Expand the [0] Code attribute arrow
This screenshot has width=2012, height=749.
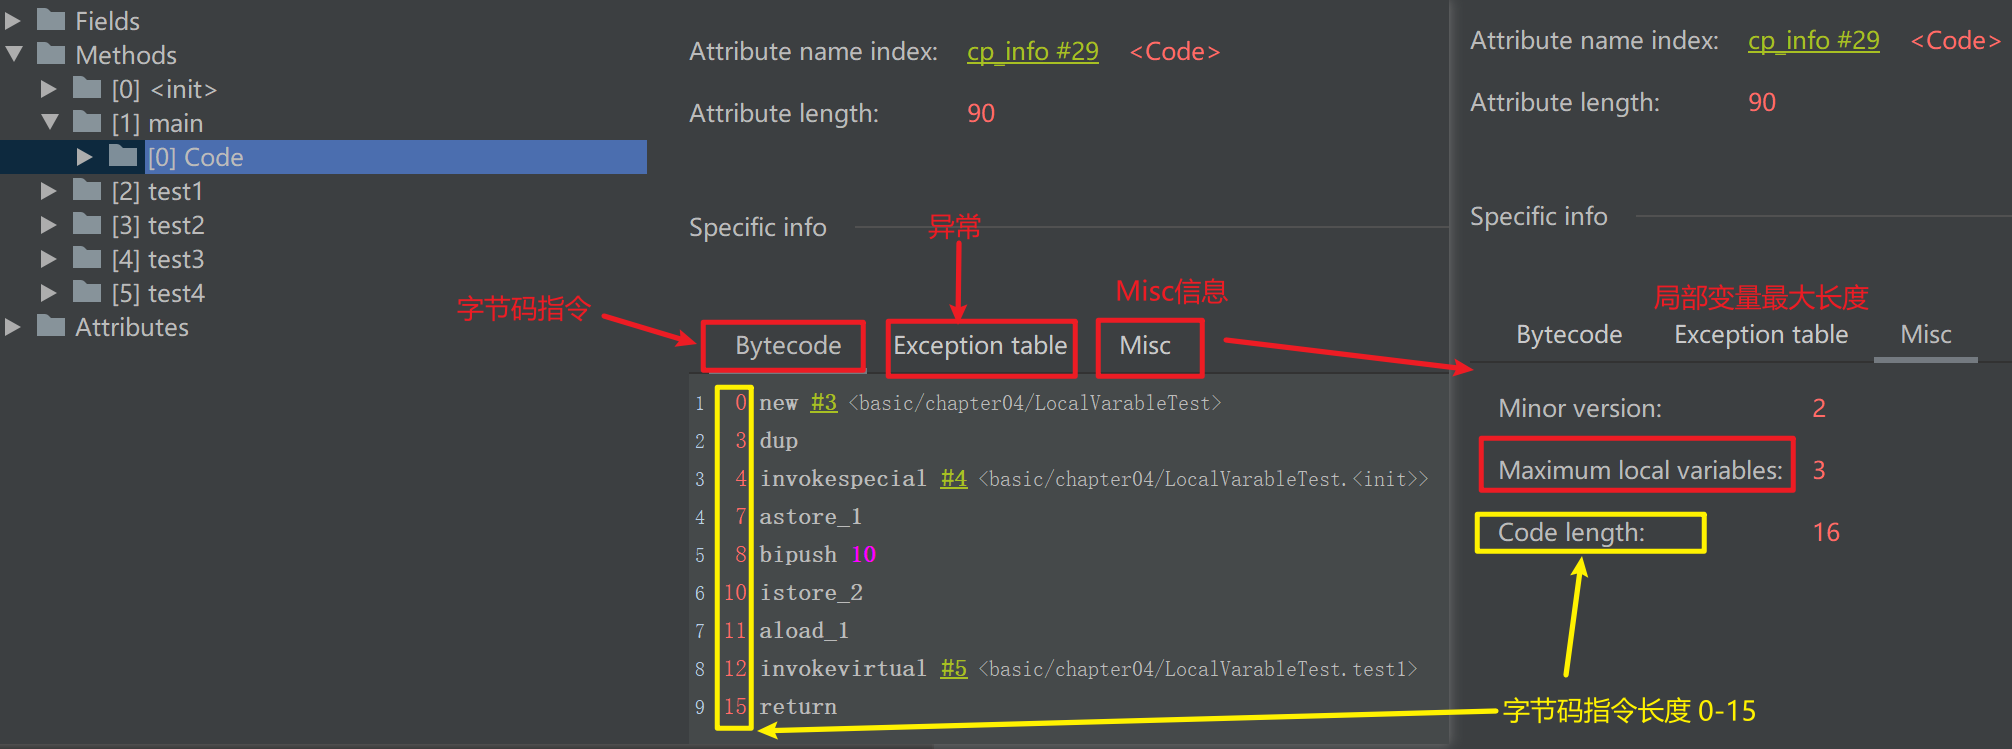(x=85, y=157)
